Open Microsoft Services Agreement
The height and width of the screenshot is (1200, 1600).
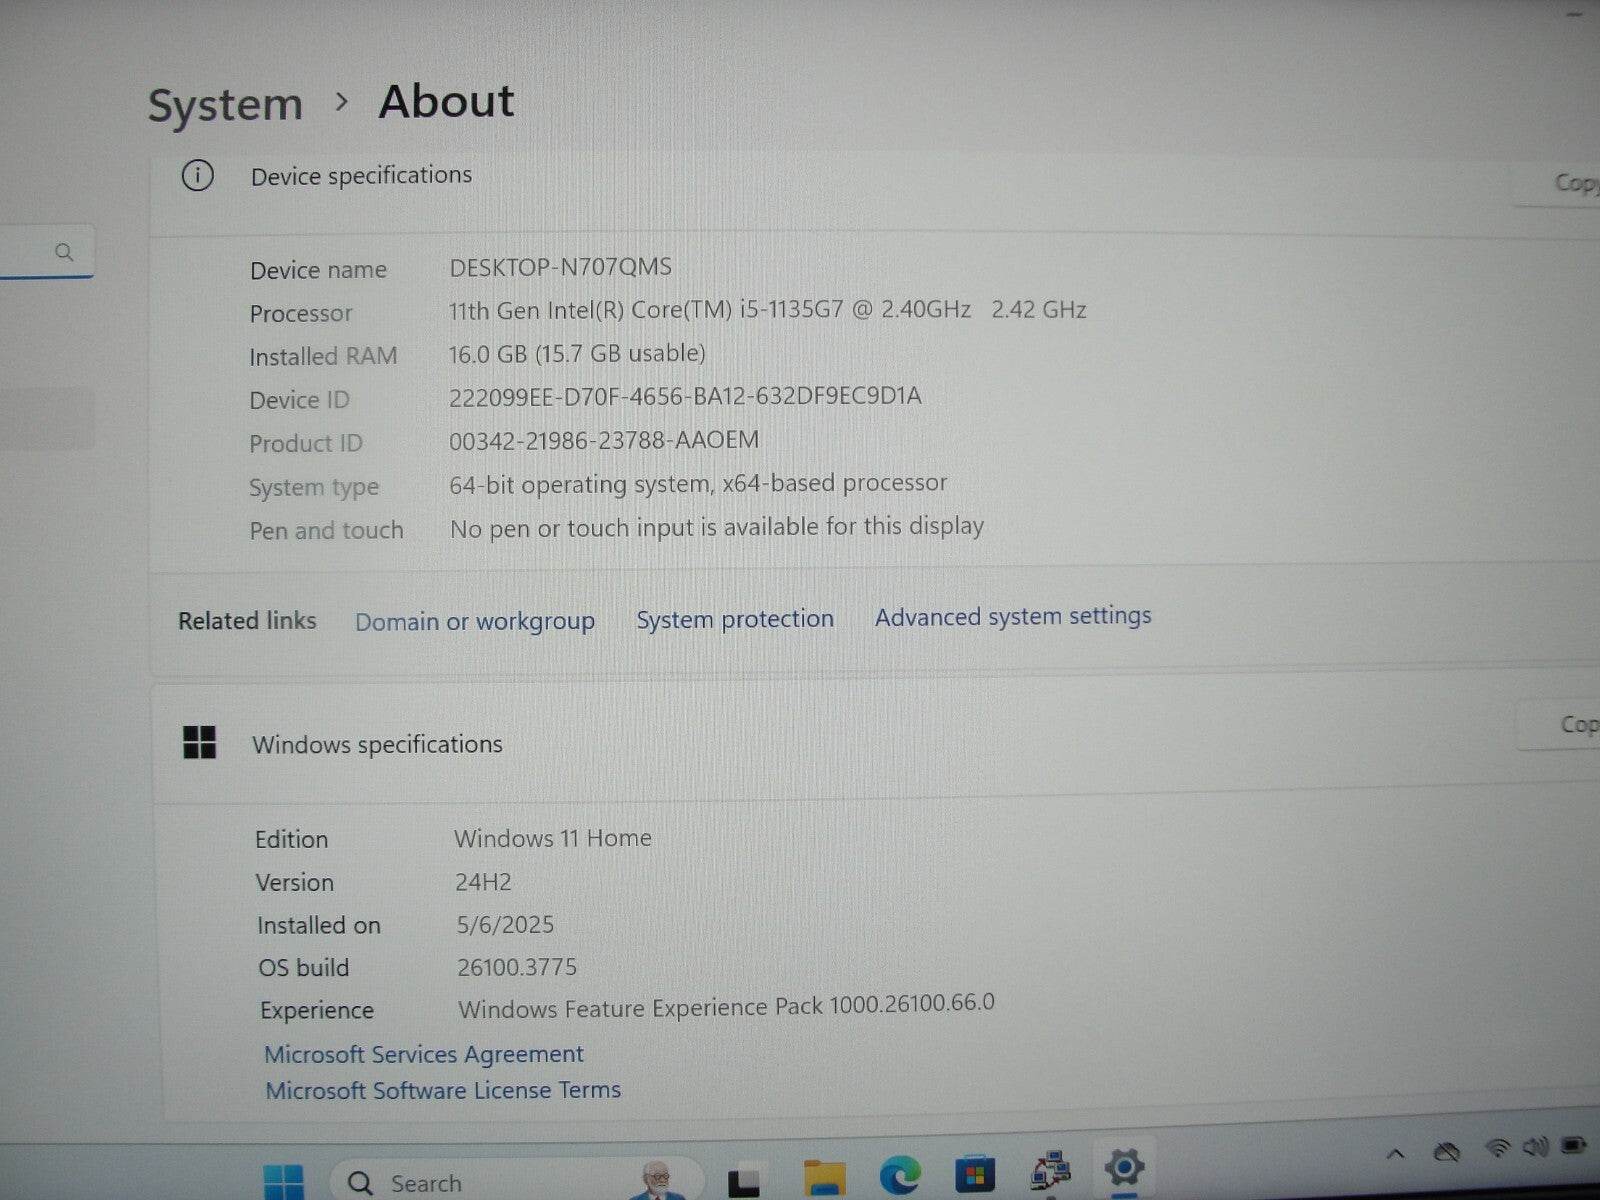(423, 1054)
